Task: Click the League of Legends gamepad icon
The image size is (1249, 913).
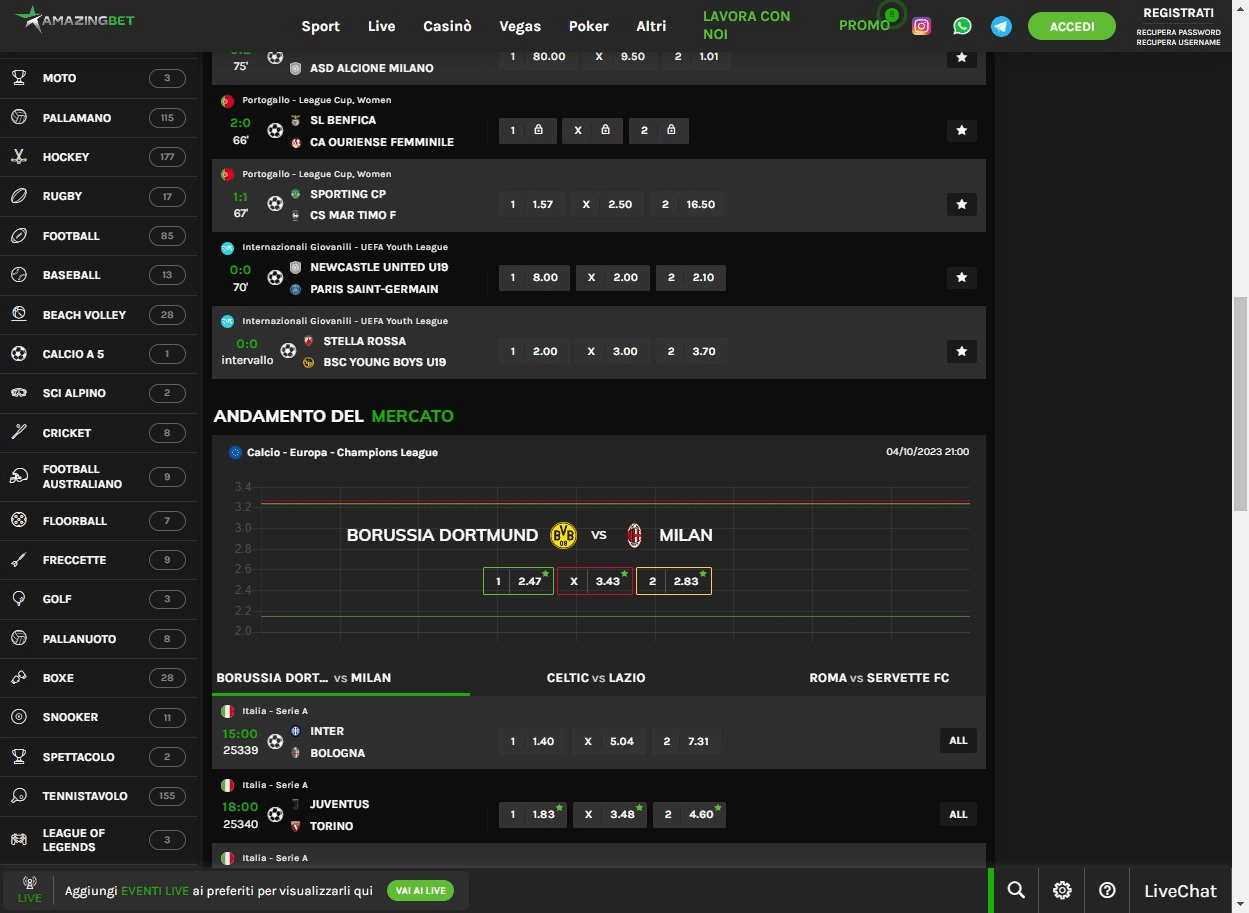Action: tap(19, 839)
